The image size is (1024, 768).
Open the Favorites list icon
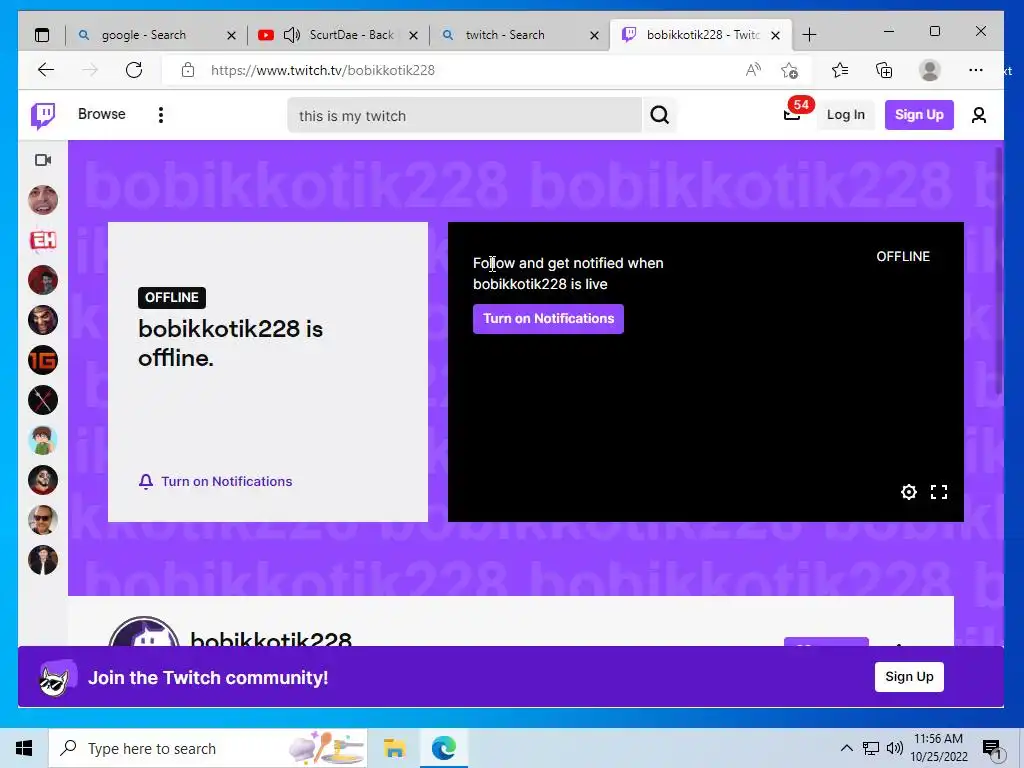(840, 70)
